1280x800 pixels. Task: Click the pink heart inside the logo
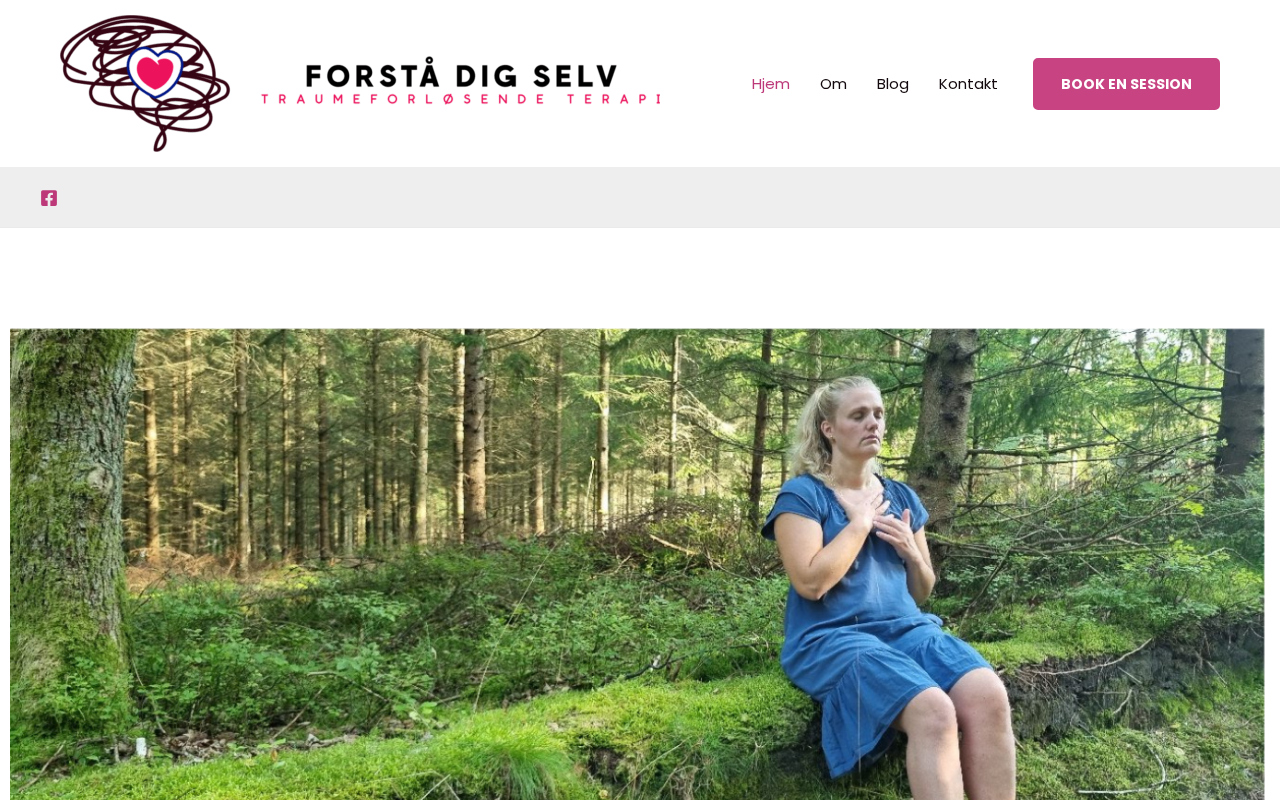(156, 71)
